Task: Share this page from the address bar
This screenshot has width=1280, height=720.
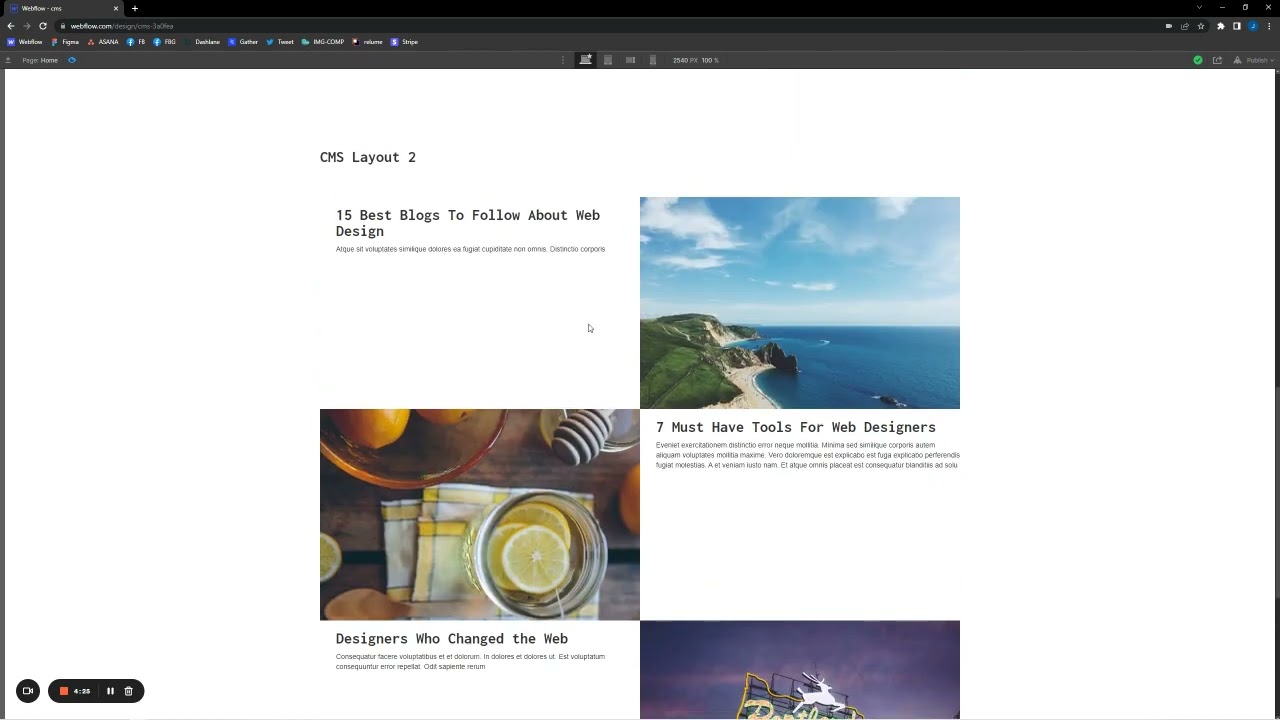Action: pos(1185,26)
